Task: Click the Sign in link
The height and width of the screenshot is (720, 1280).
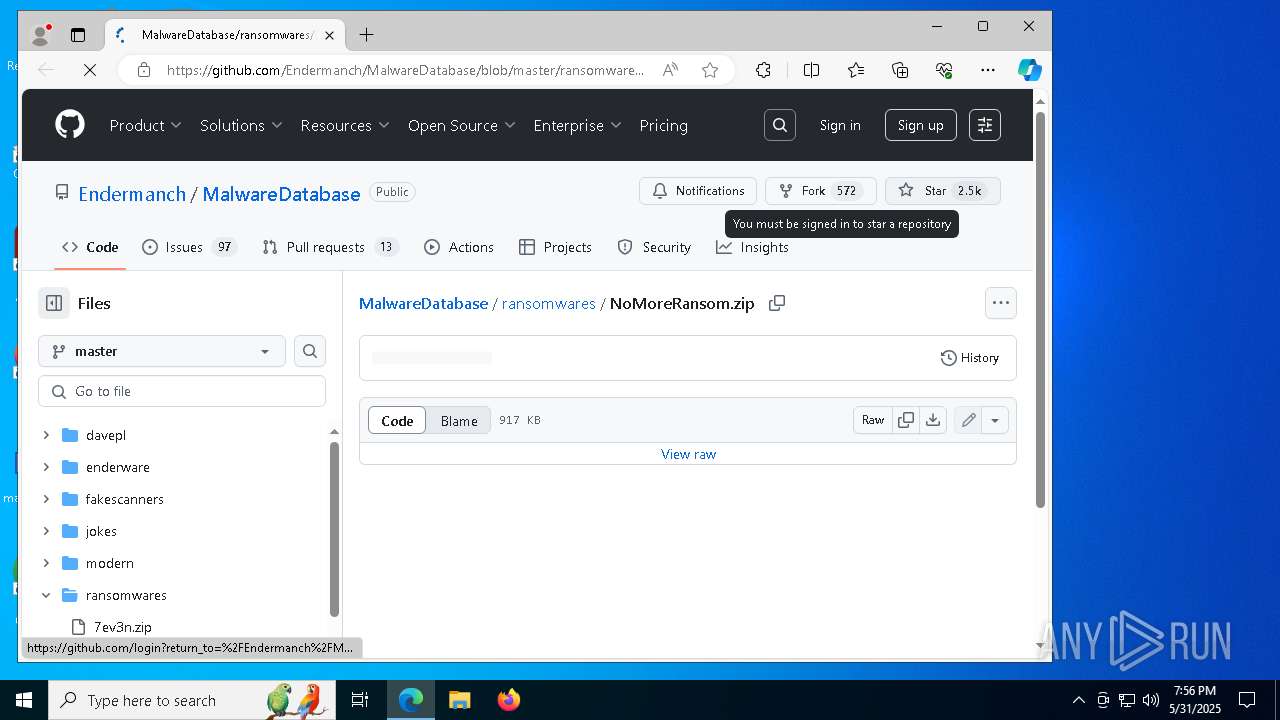Action: [840, 125]
